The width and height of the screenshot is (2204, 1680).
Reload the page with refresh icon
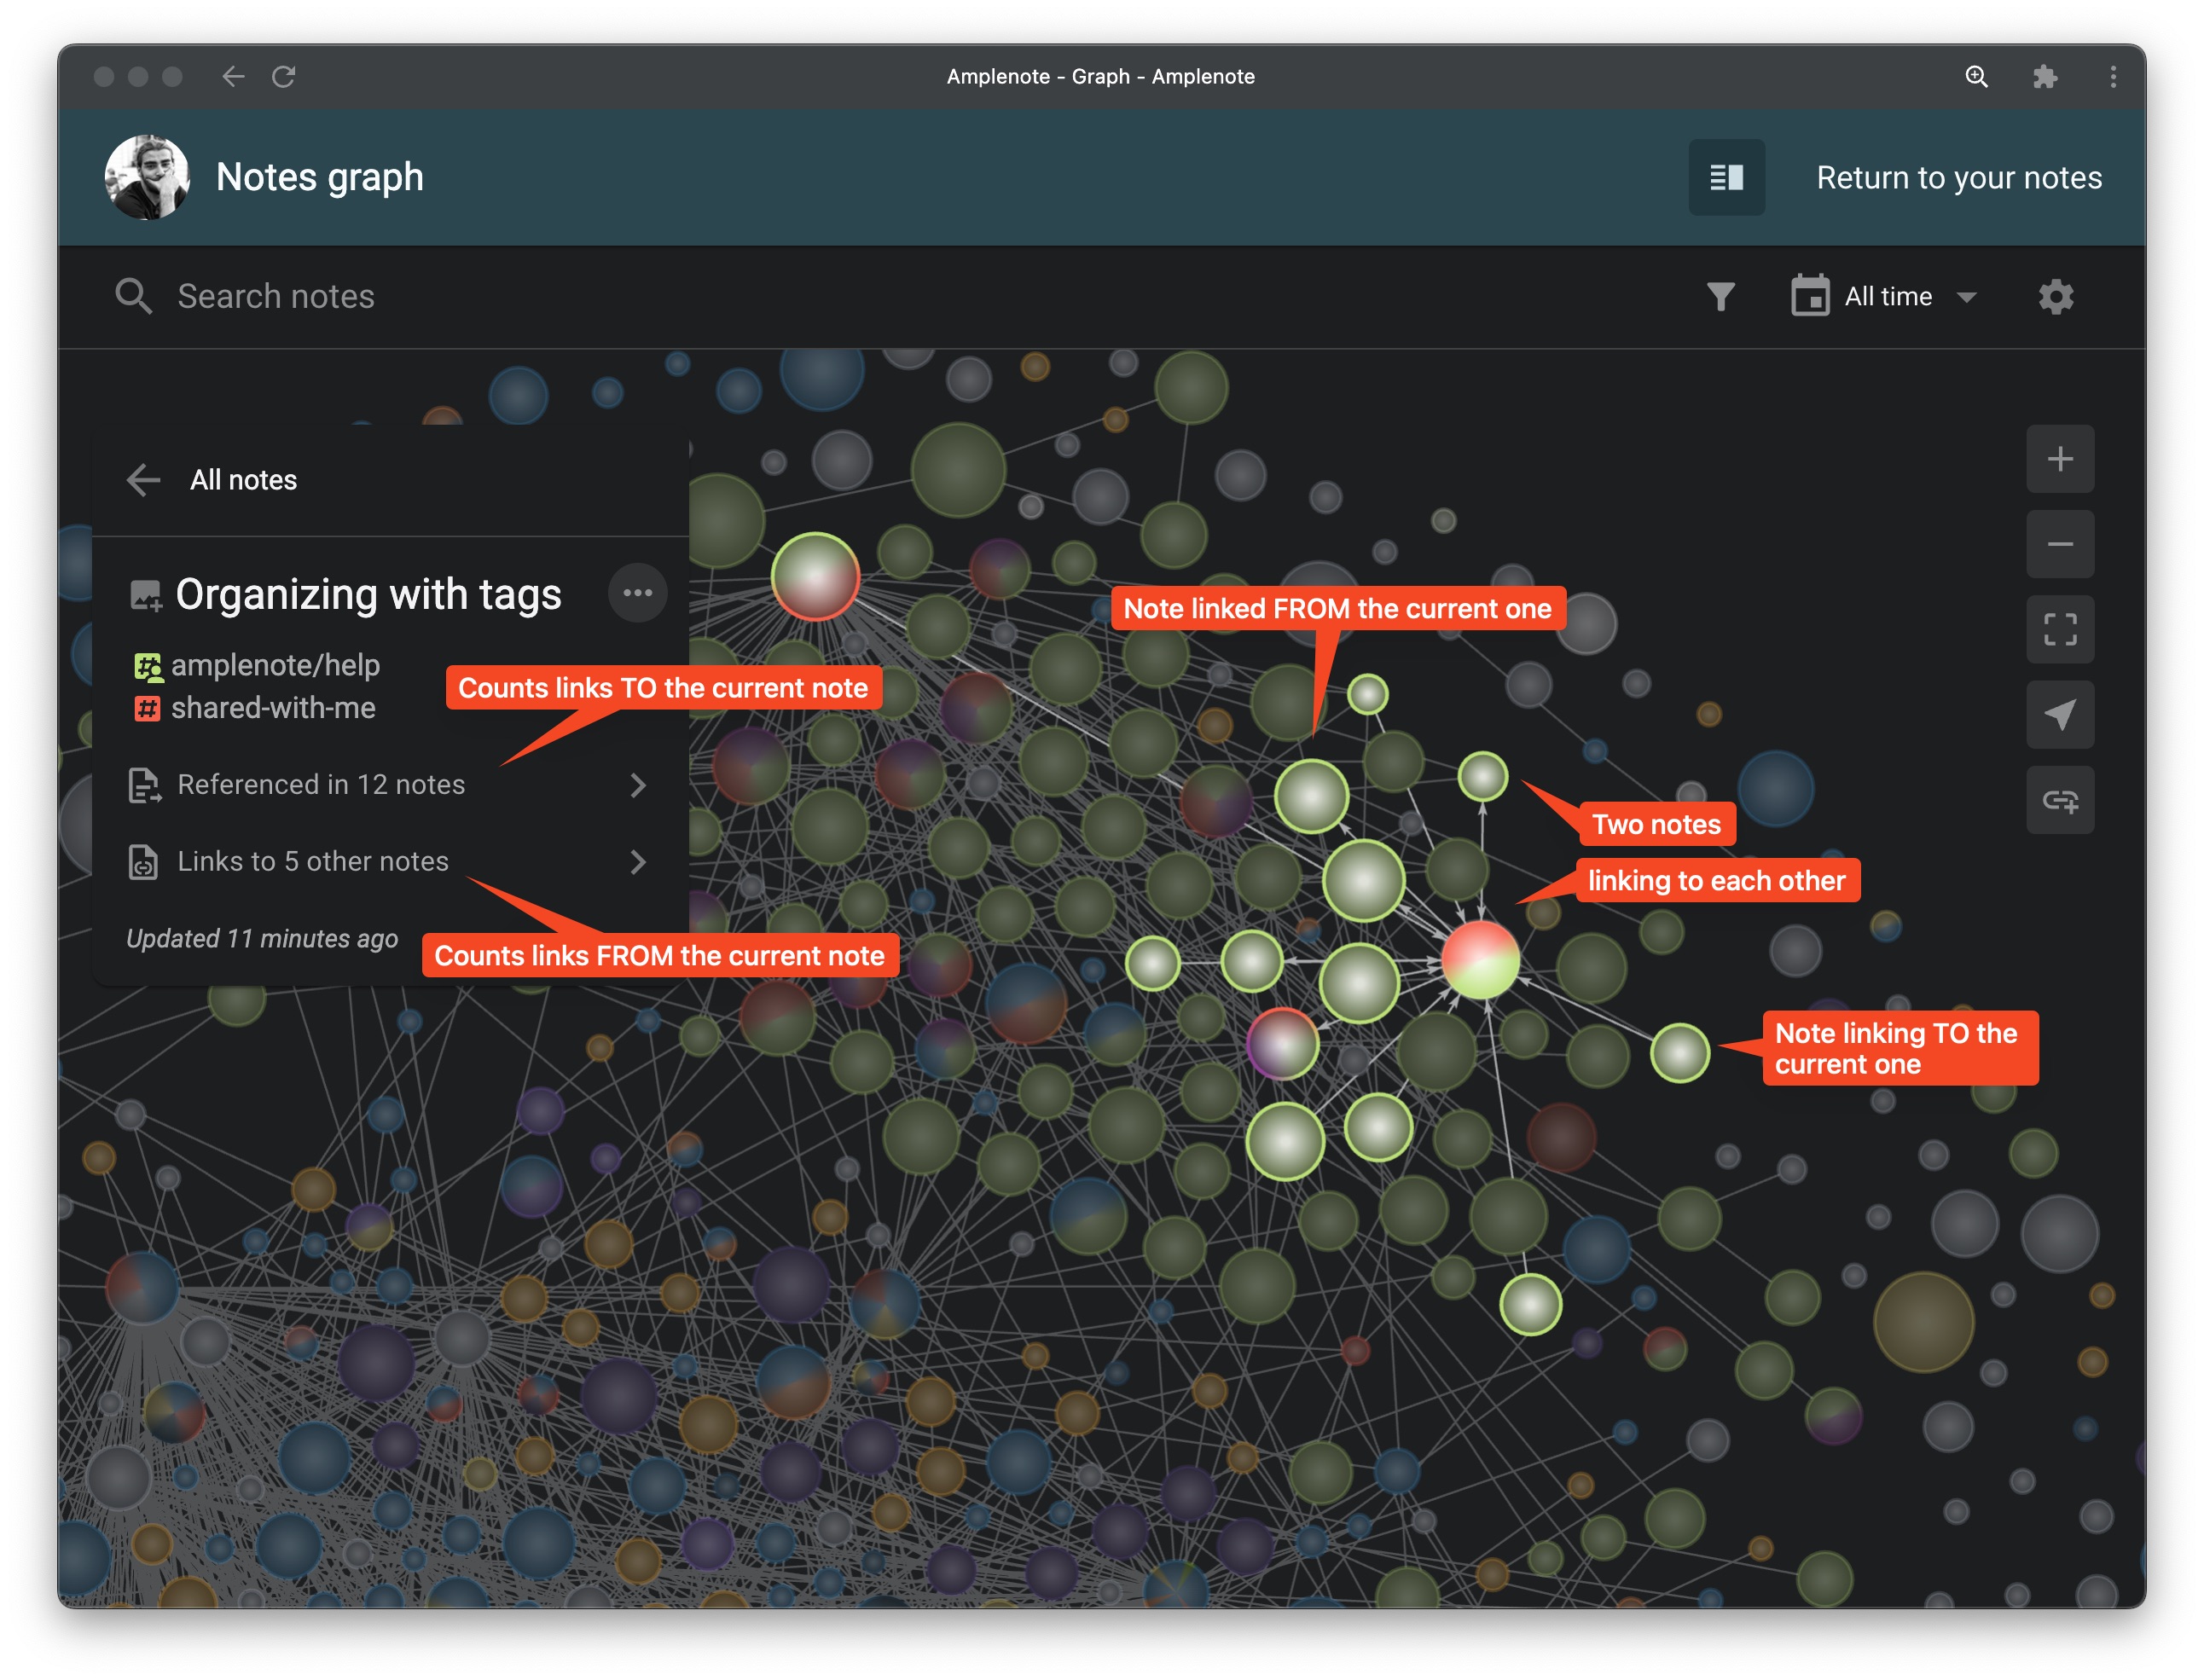284,76
